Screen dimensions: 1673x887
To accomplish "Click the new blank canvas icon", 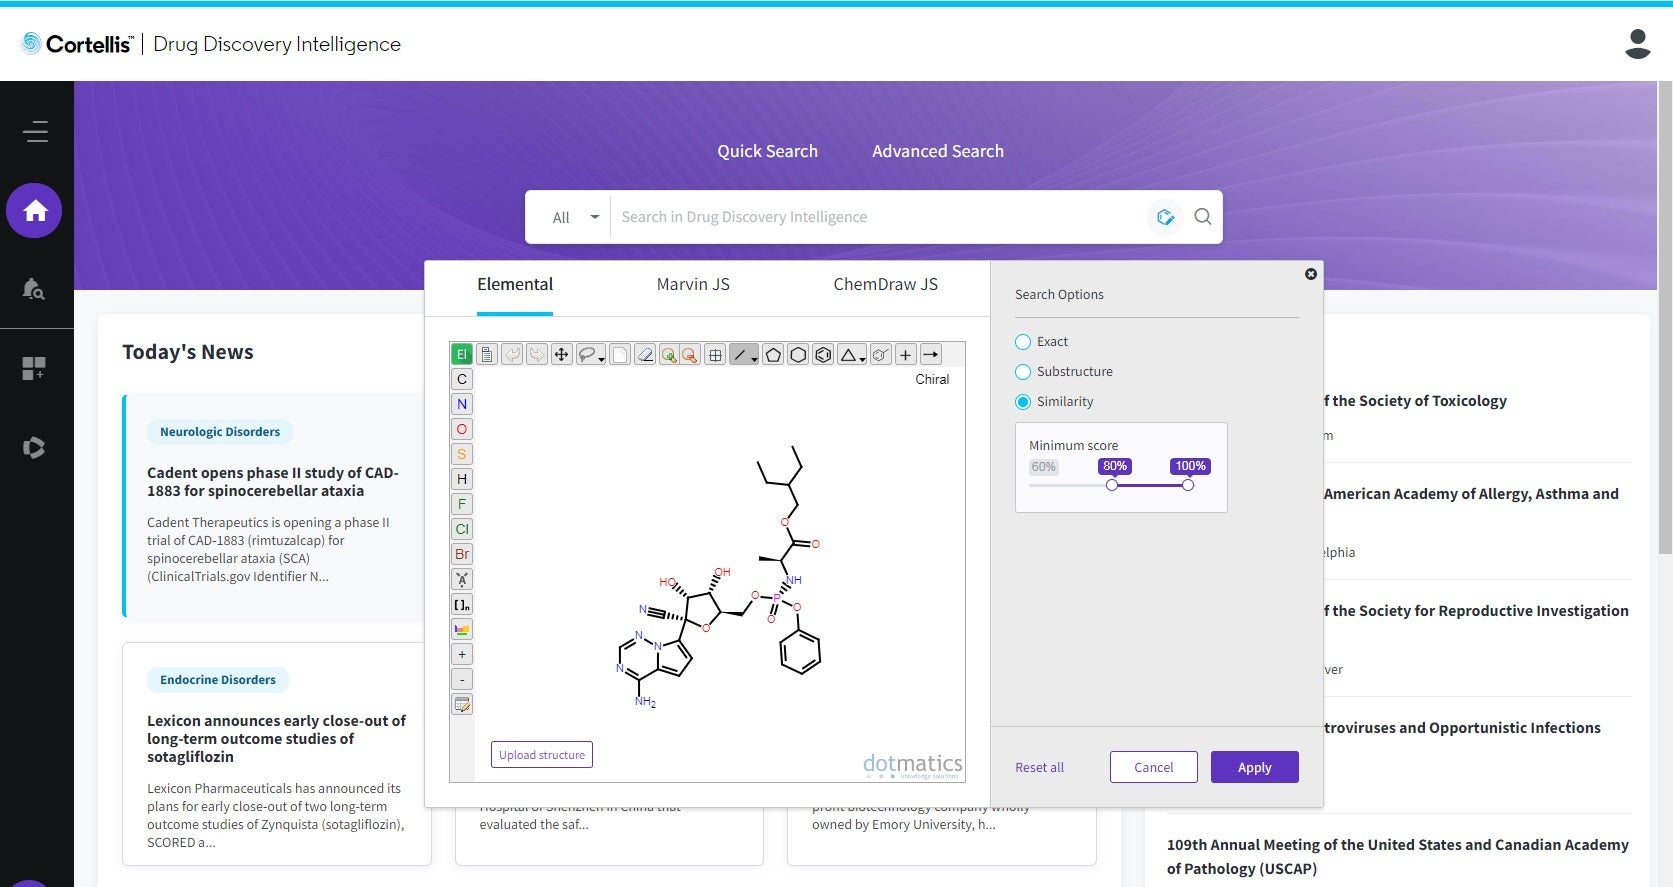I will 620,354.
